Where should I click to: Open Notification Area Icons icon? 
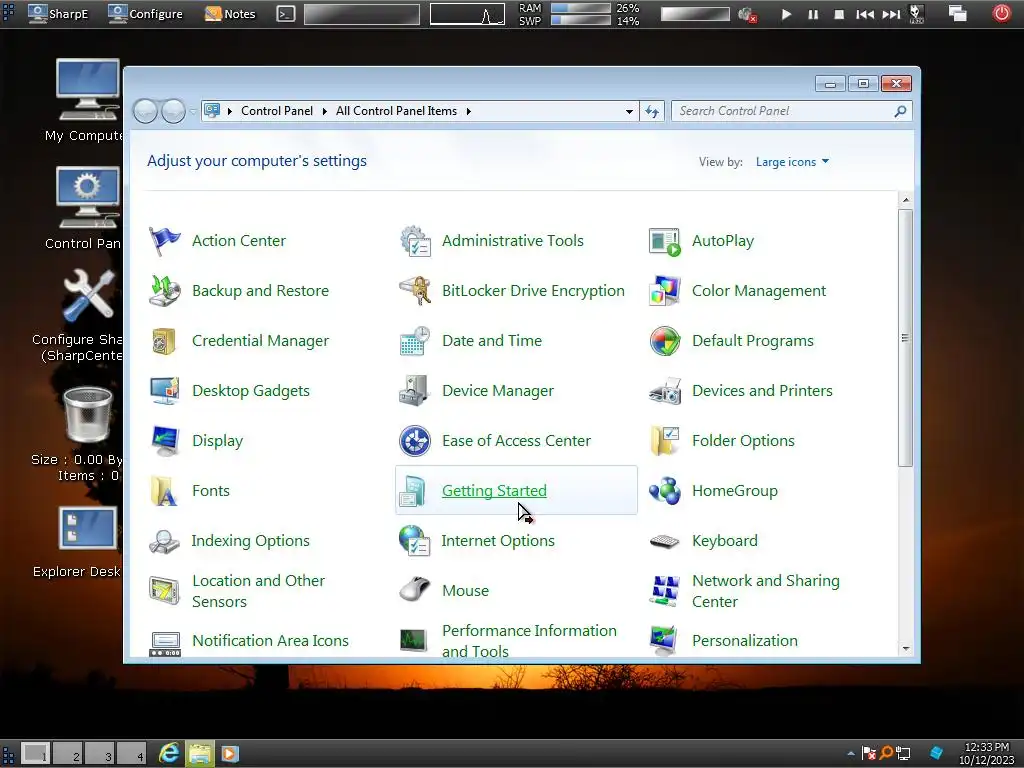pos(165,643)
